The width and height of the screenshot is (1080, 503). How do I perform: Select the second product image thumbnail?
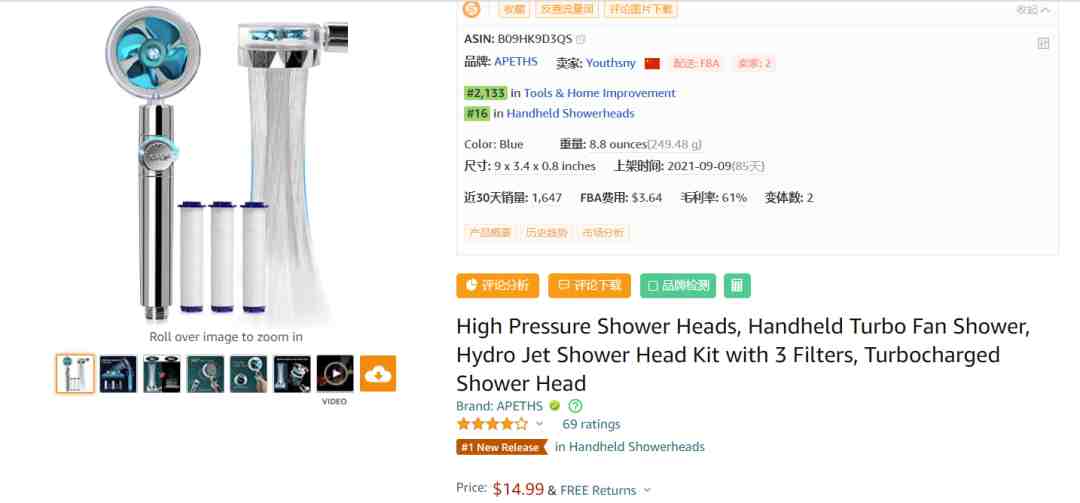click(118, 373)
